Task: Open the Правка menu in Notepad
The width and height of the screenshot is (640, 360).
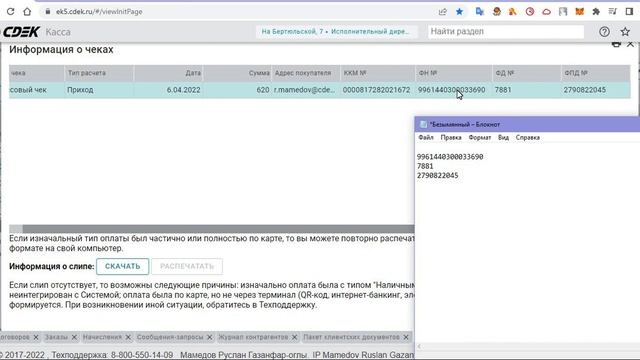Action: 451,138
